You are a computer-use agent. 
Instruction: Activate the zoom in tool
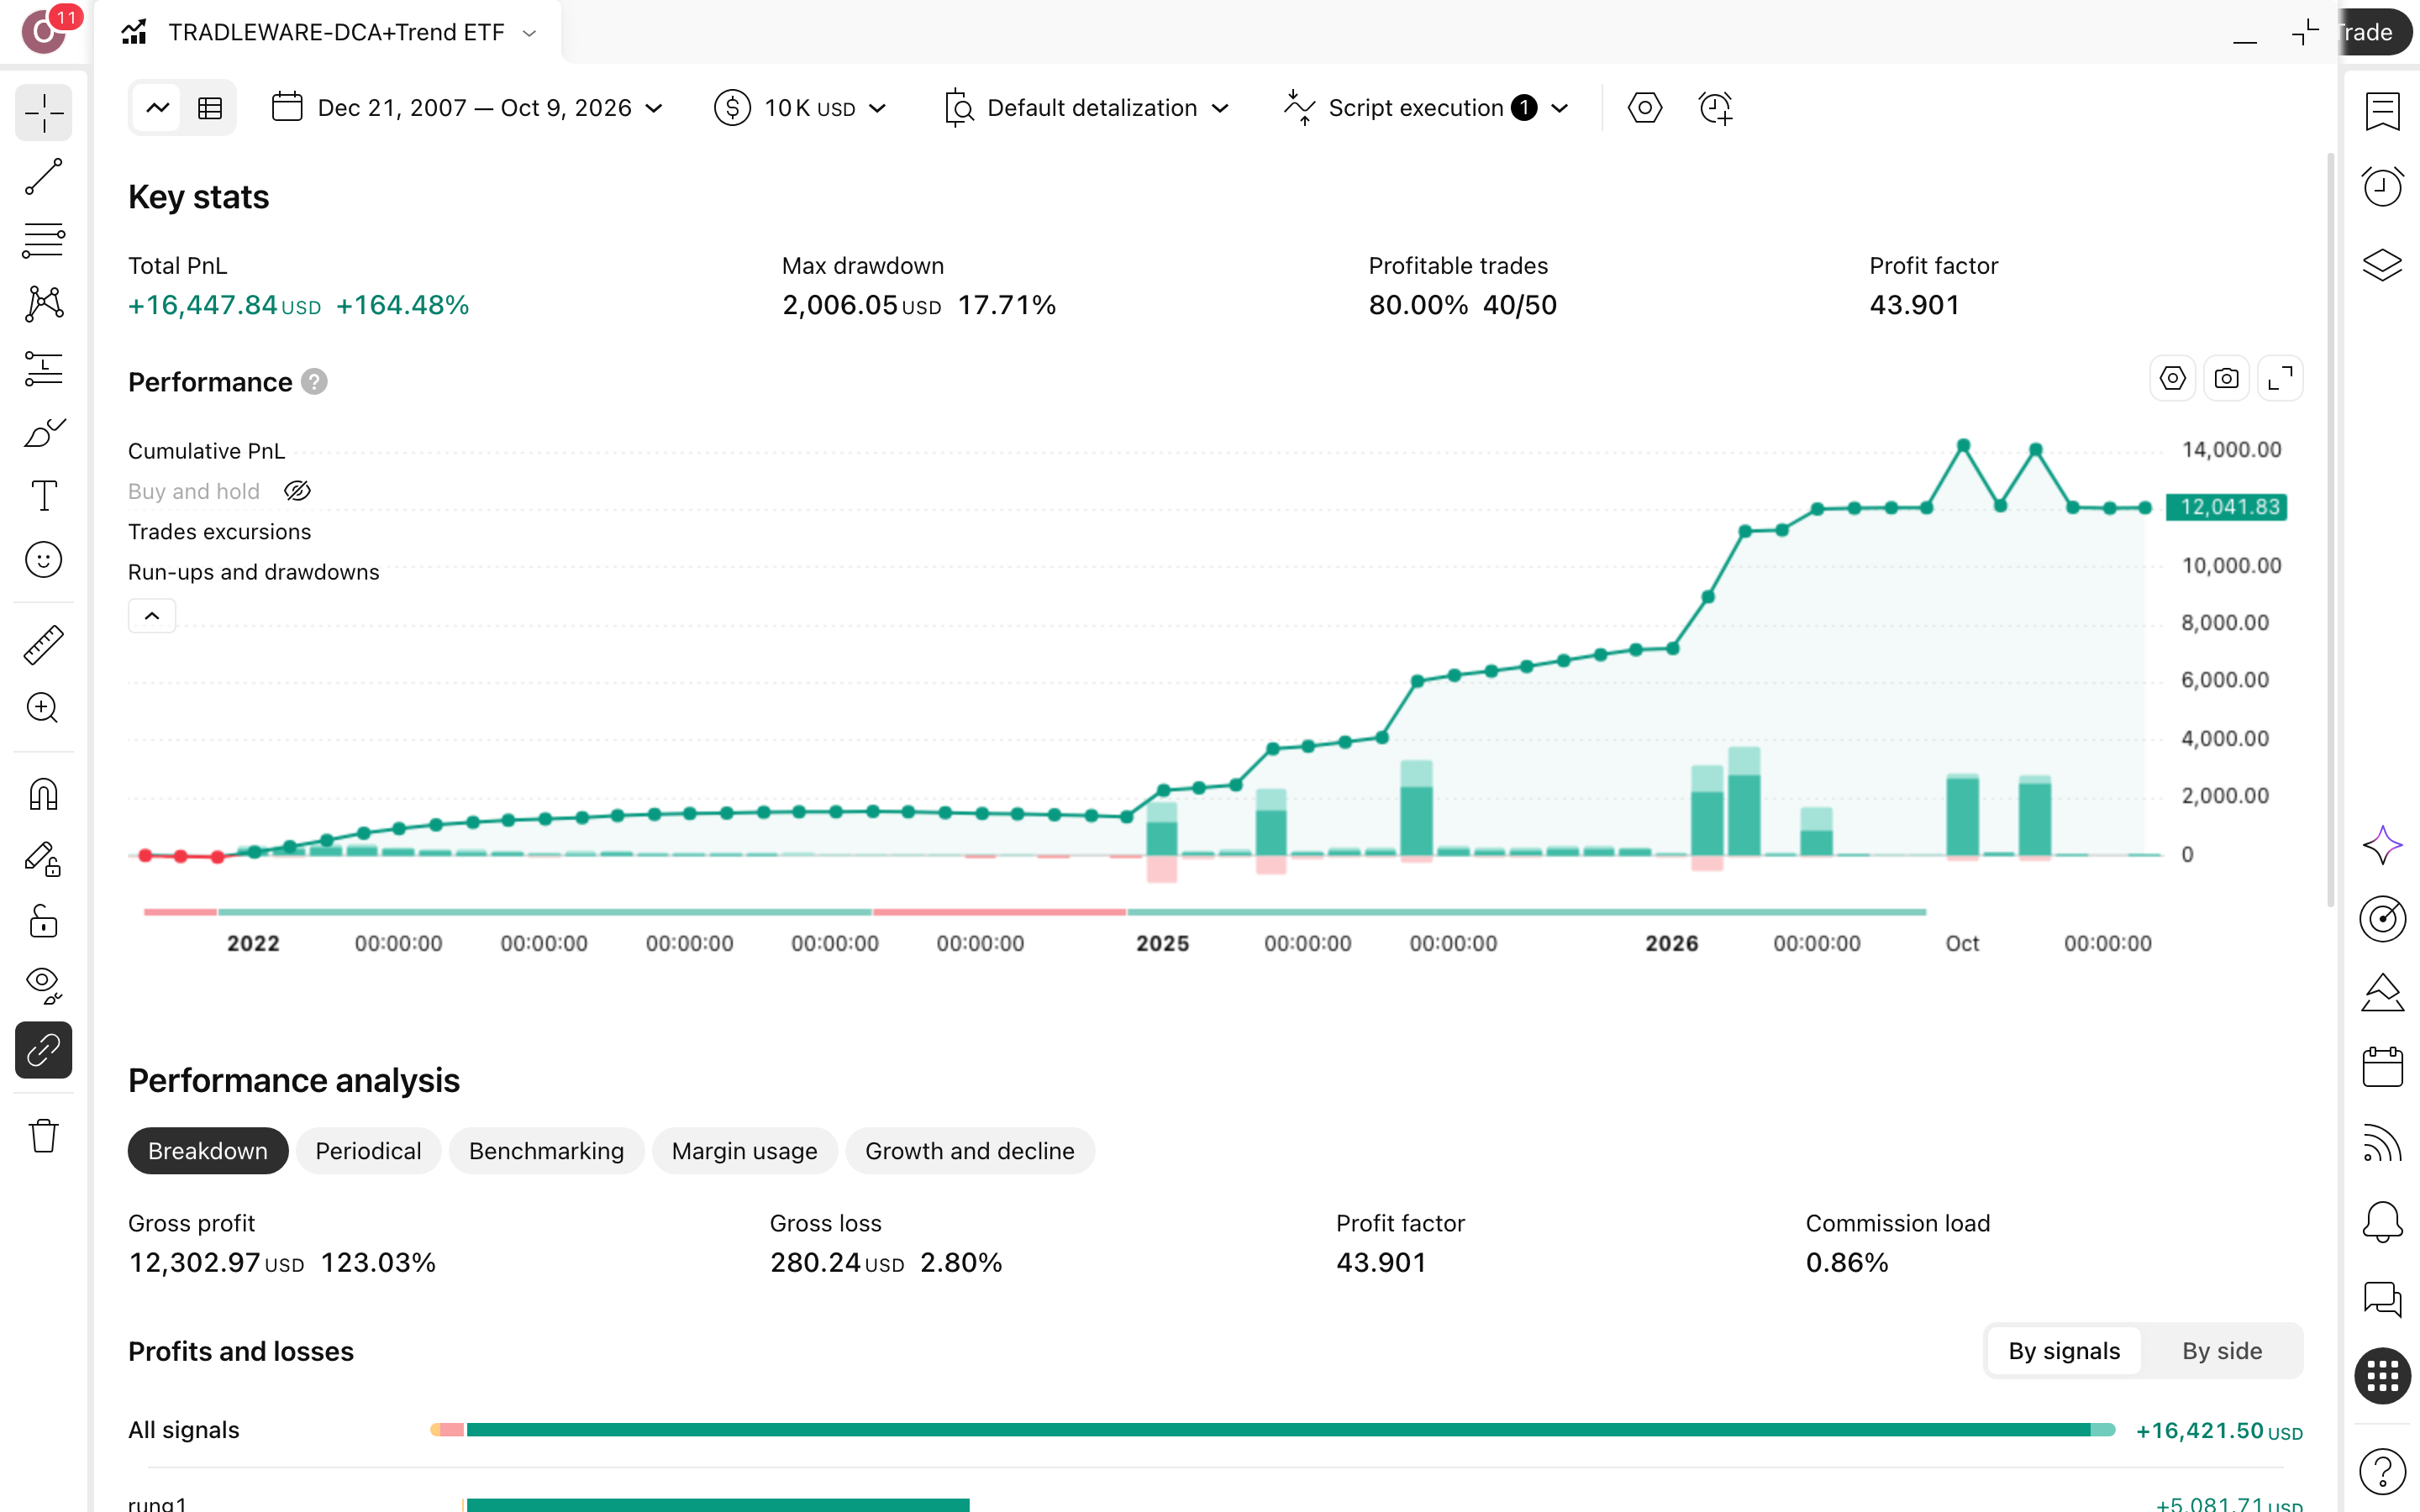pyautogui.click(x=44, y=708)
